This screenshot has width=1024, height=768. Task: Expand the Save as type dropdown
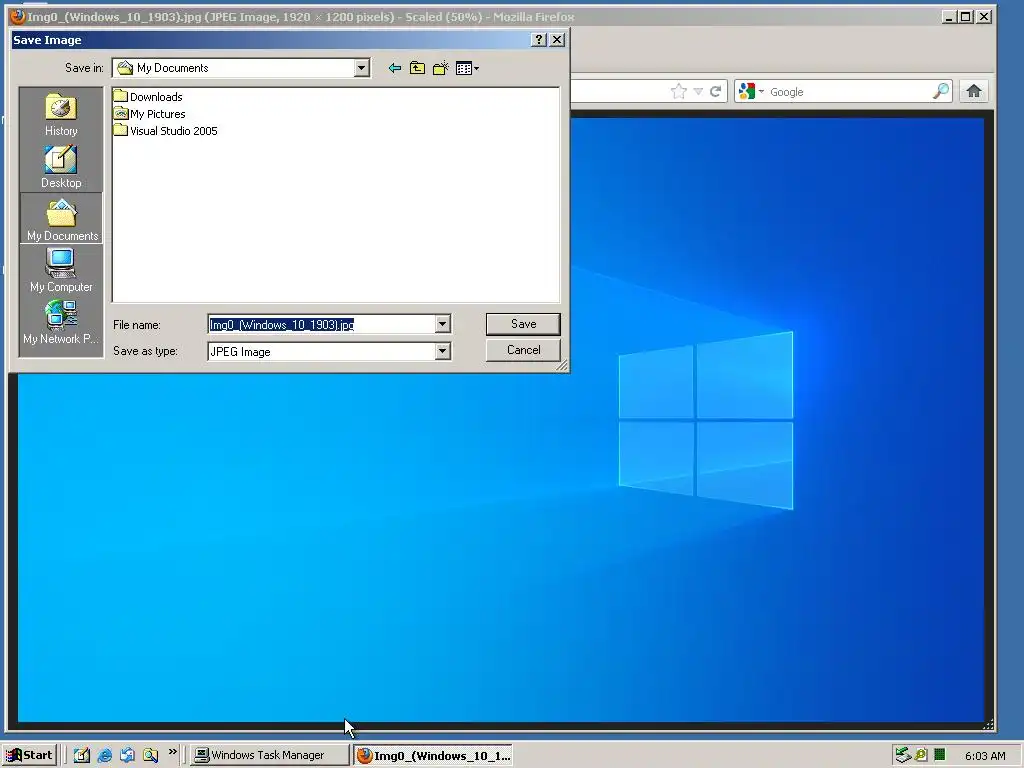442,351
